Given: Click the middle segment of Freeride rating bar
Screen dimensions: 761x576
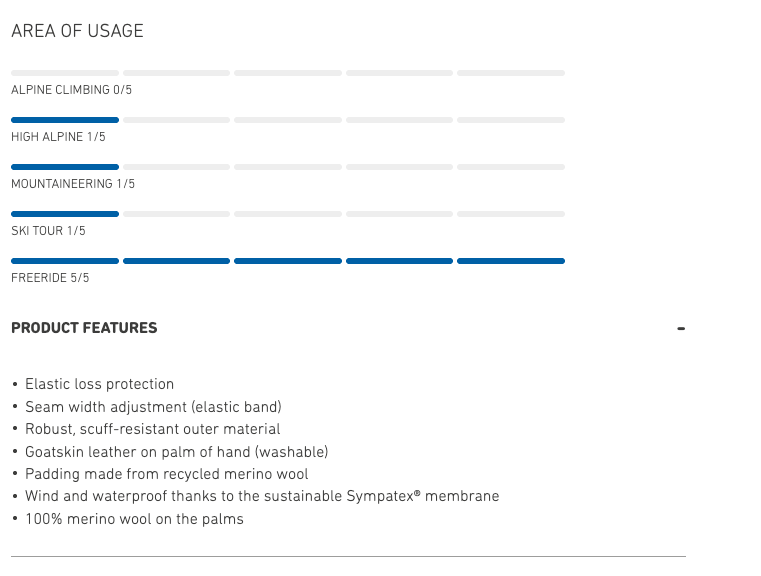Looking at the screenshot, I should [x=288, y=261].
